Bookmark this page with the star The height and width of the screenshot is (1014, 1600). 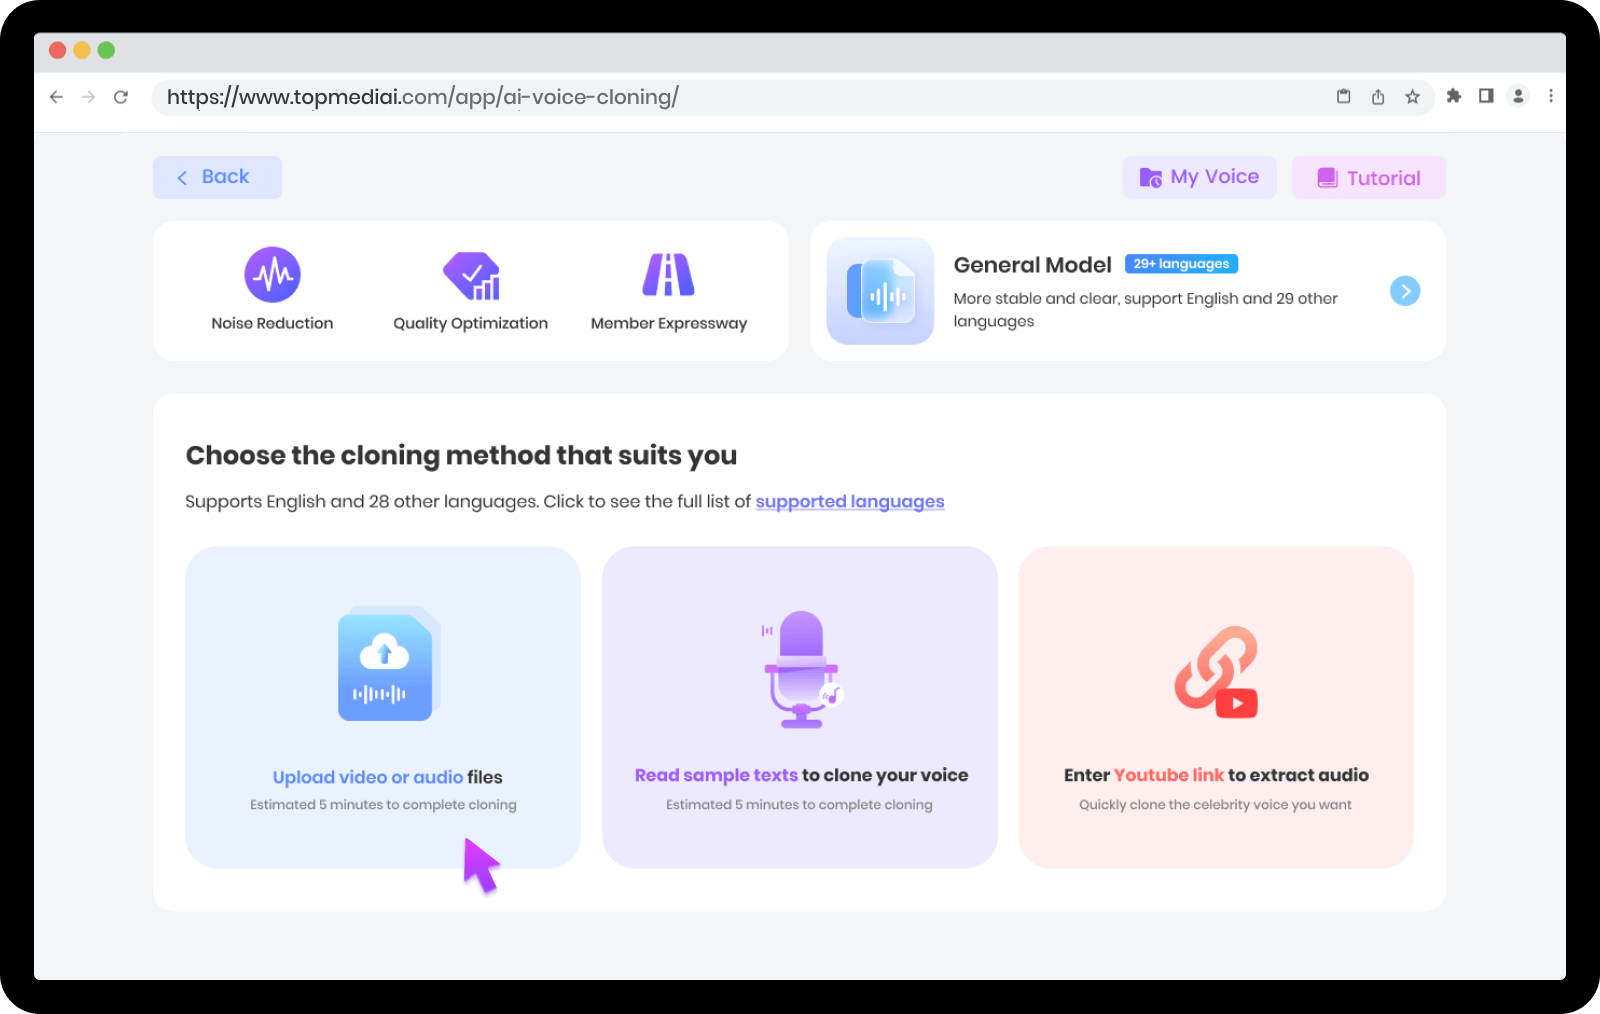pyautogui.click(x=1412, y=97)
